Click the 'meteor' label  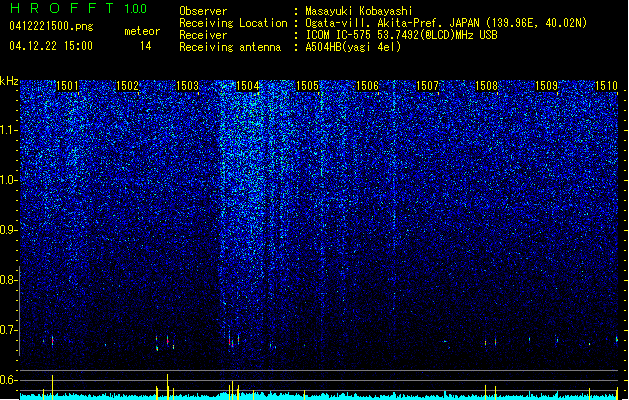(x=142, y=31)
